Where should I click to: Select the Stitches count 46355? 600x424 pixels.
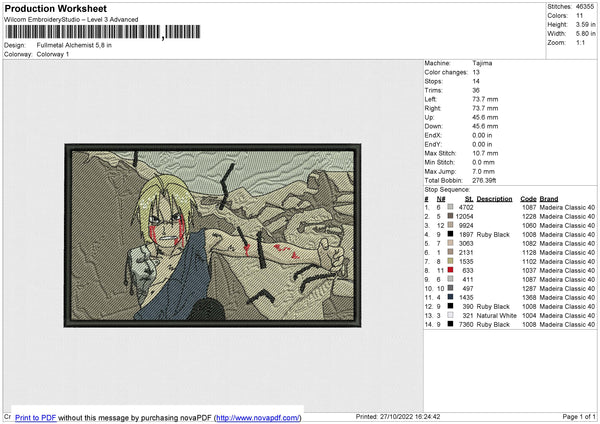tap(585, 7)
